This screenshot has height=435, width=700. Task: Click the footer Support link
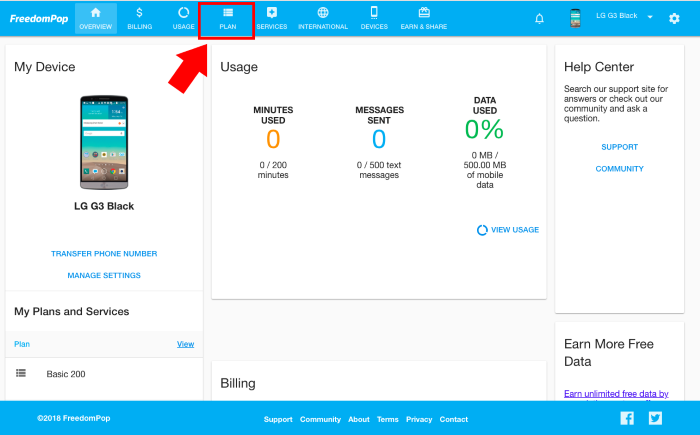[278, 419]
